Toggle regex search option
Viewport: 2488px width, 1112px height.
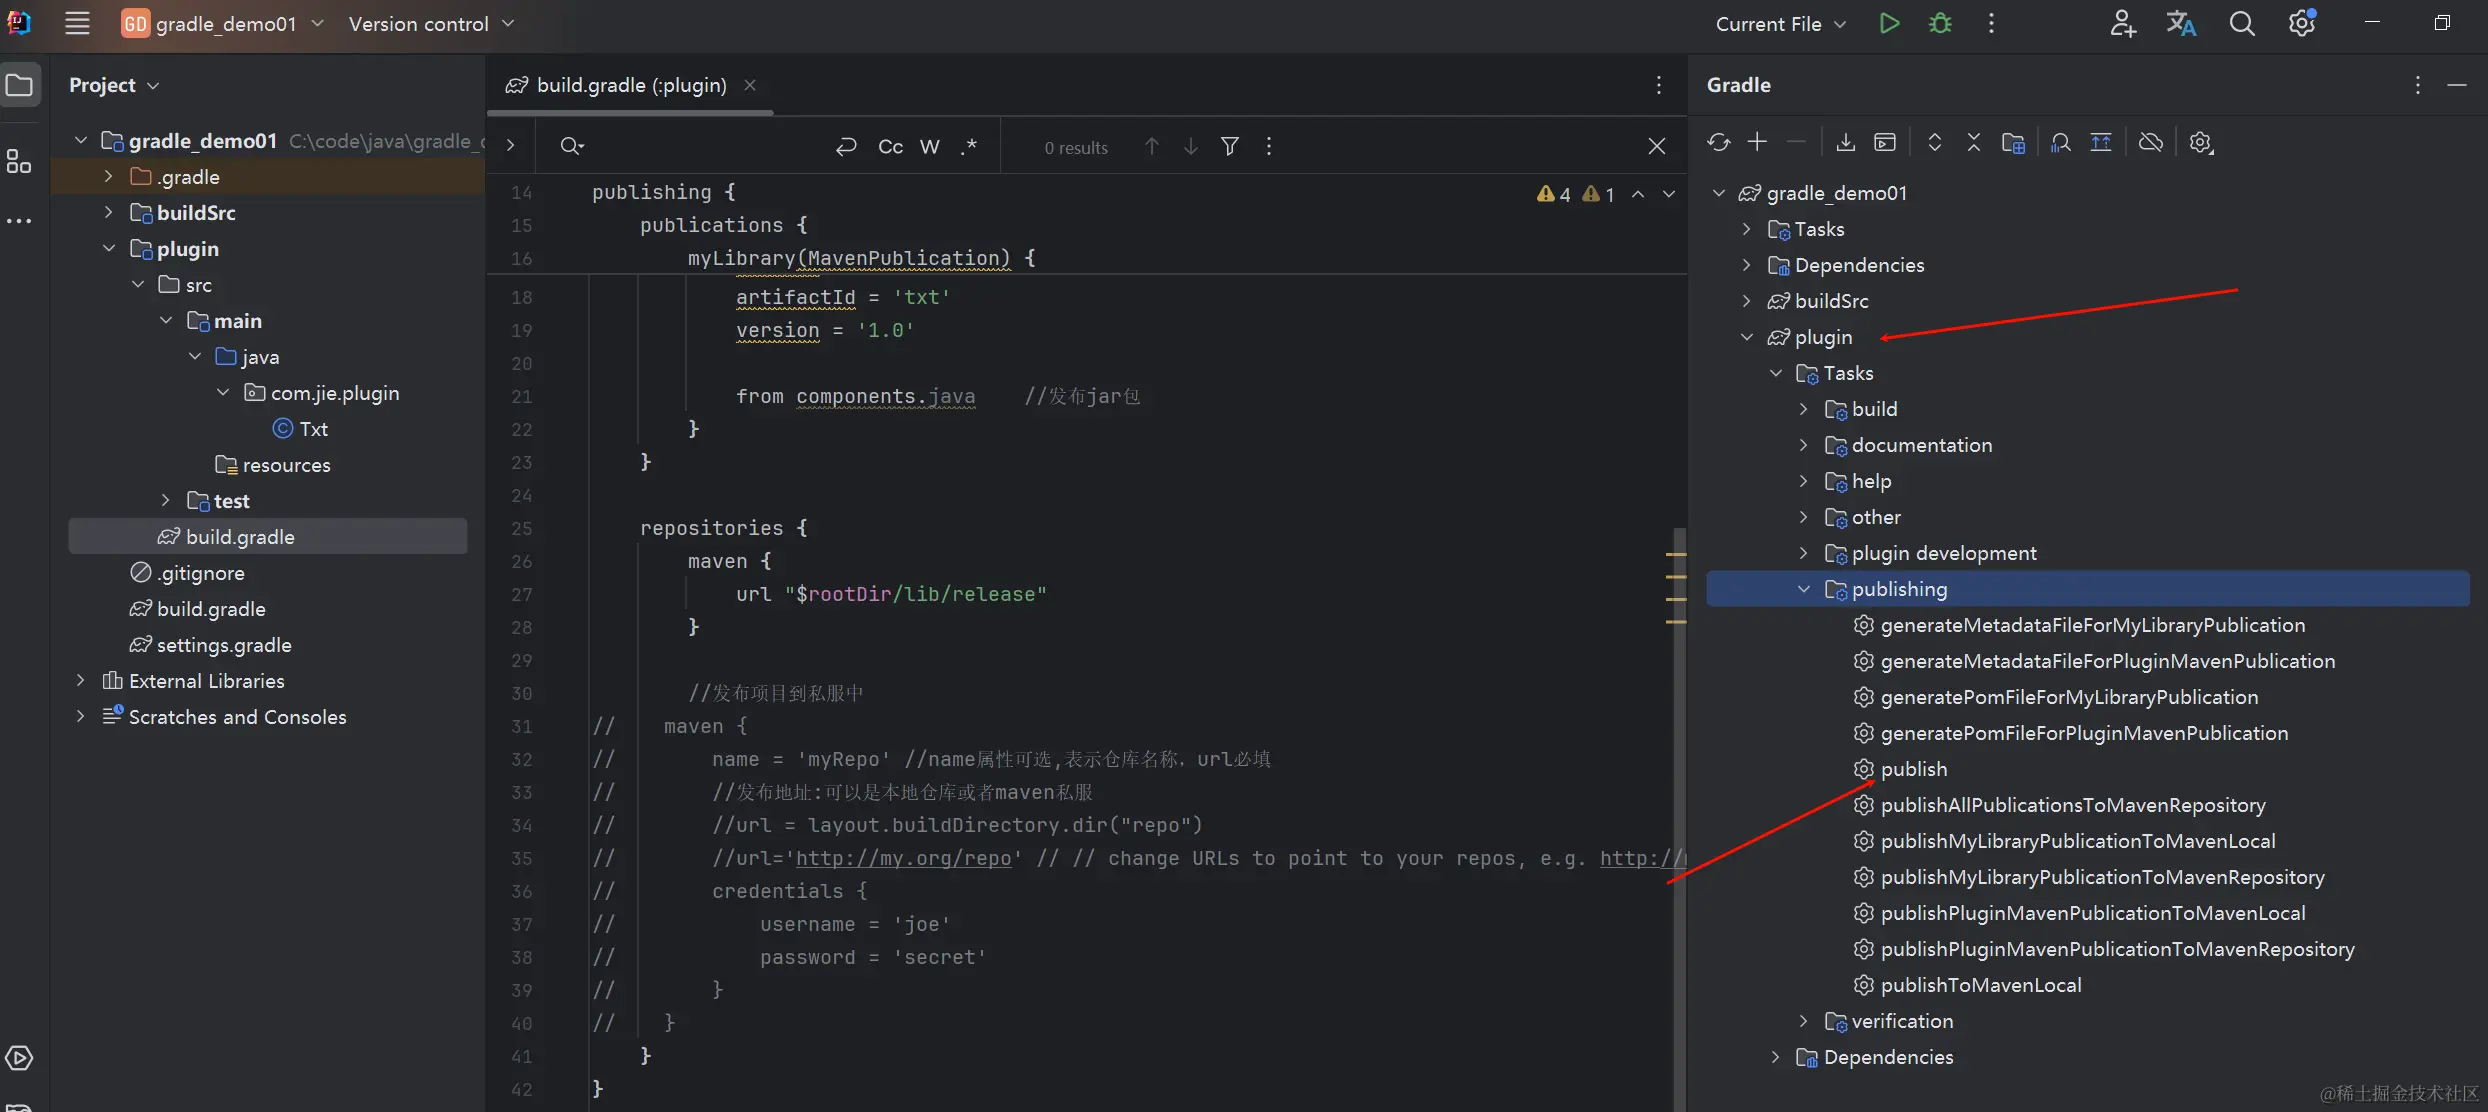pyautogui.click(x=968, y=147)
